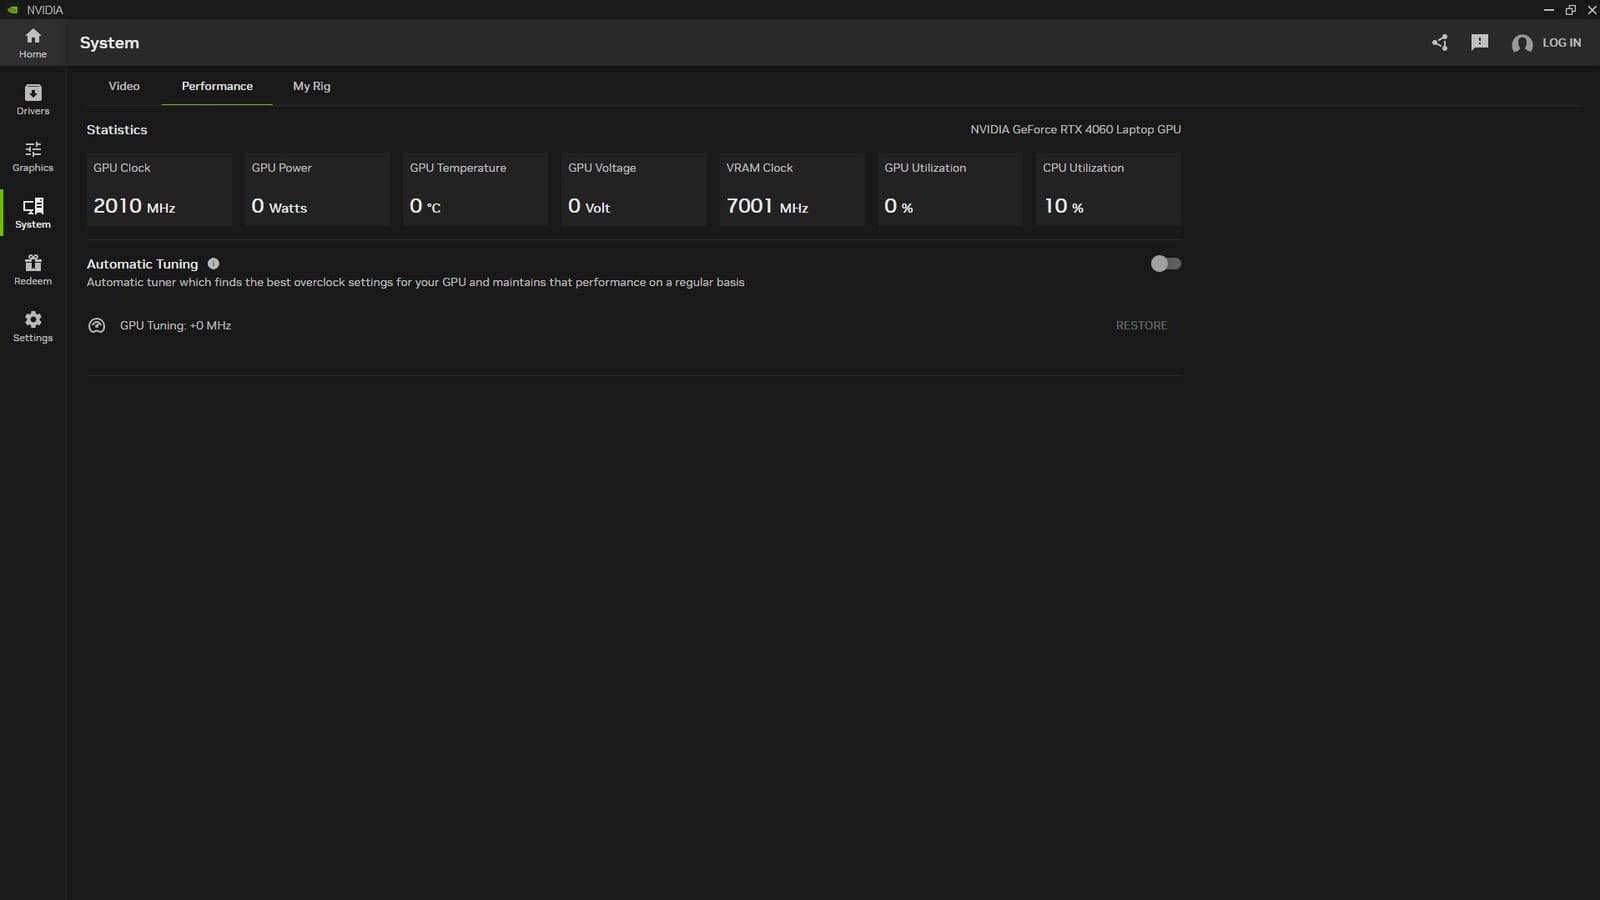
Task: Select the System sidebar icon
Action: point(32,211)
